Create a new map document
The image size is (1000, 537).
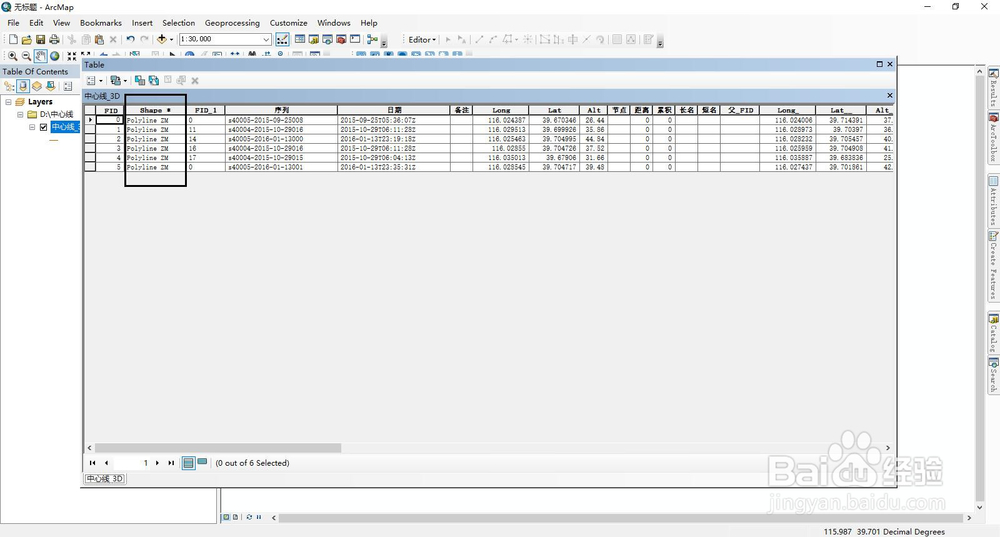[13, 40]
